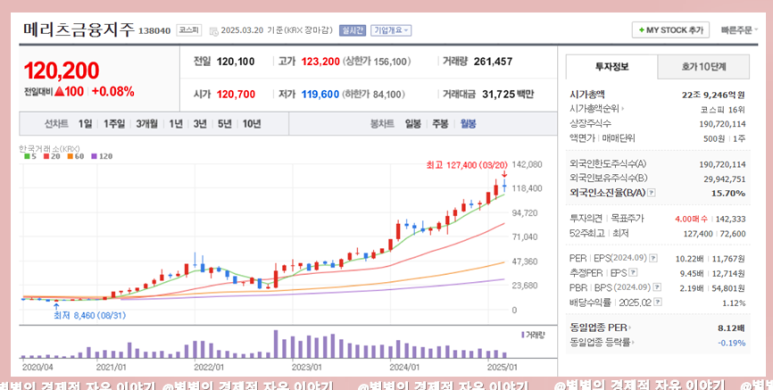Image resolution: width=773 pixels, height=390 pixels.
Task: Open the 빠른주문 dropdown
Action: (739, 31)
